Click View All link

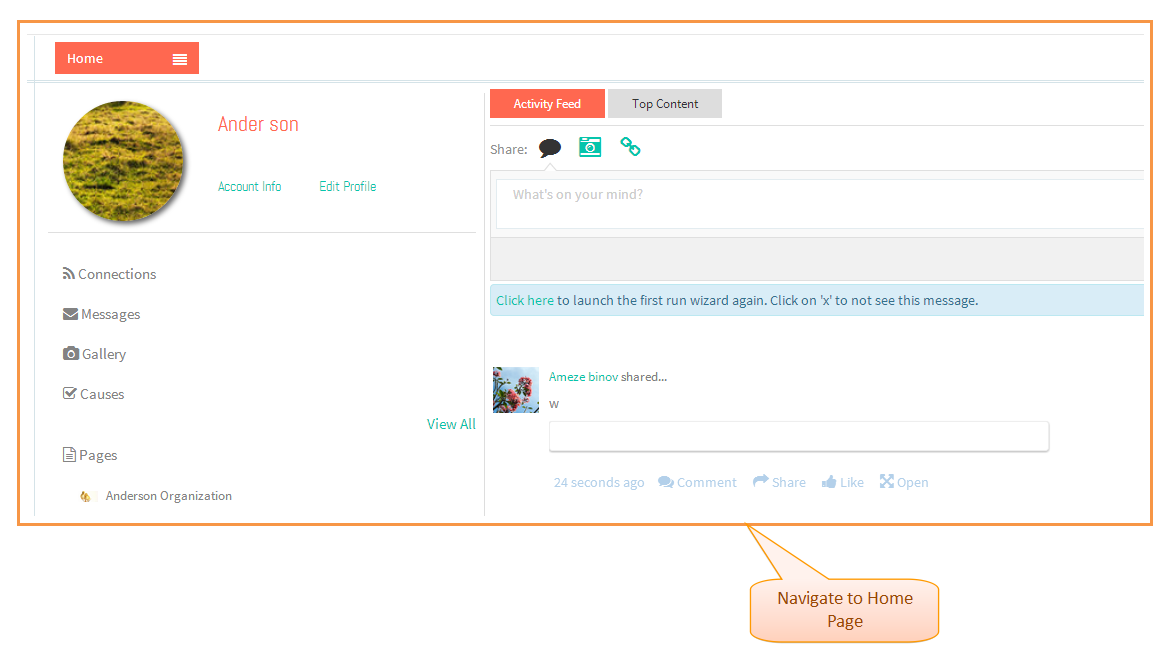pyautogui.click(x=451, y=424)
